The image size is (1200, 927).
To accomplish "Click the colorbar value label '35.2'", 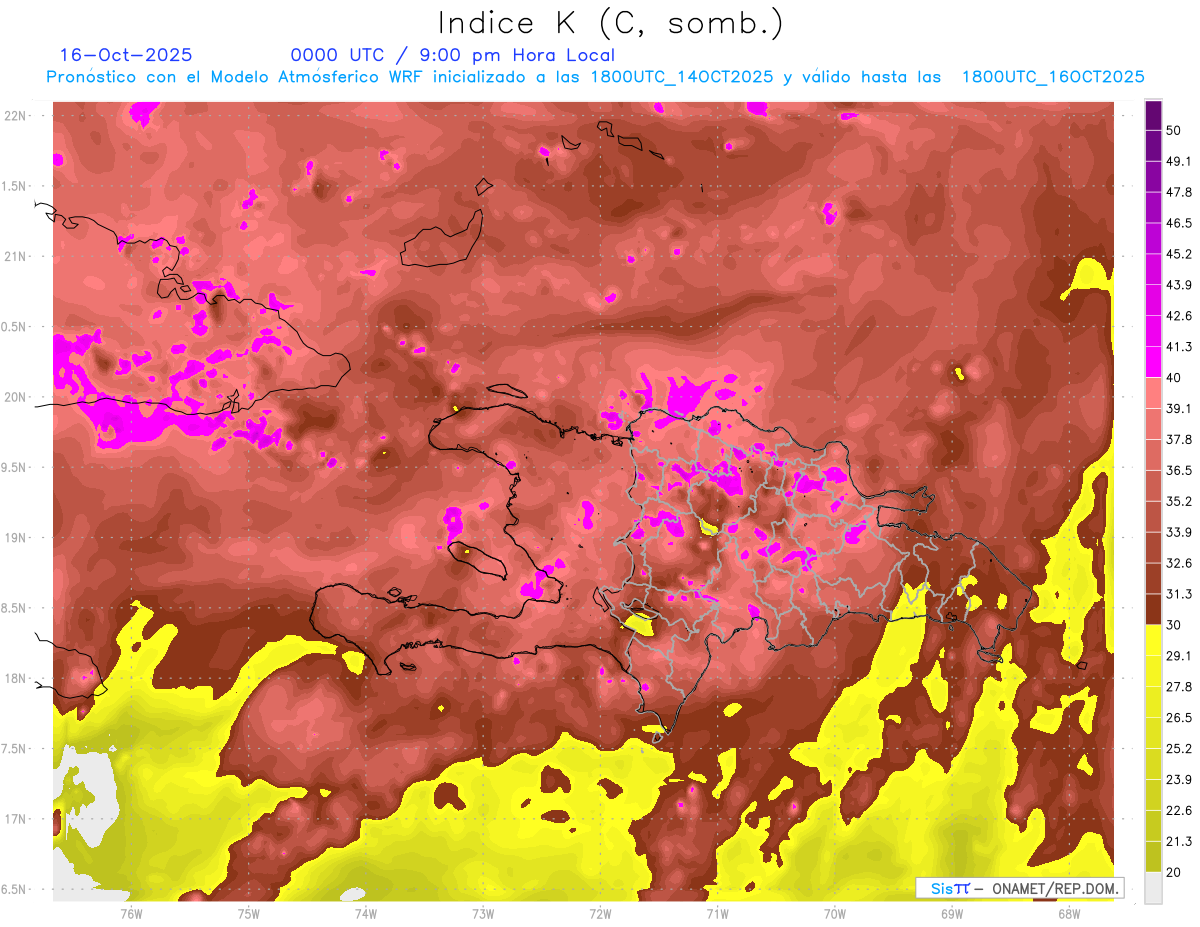I will [x=1179, y=501].
